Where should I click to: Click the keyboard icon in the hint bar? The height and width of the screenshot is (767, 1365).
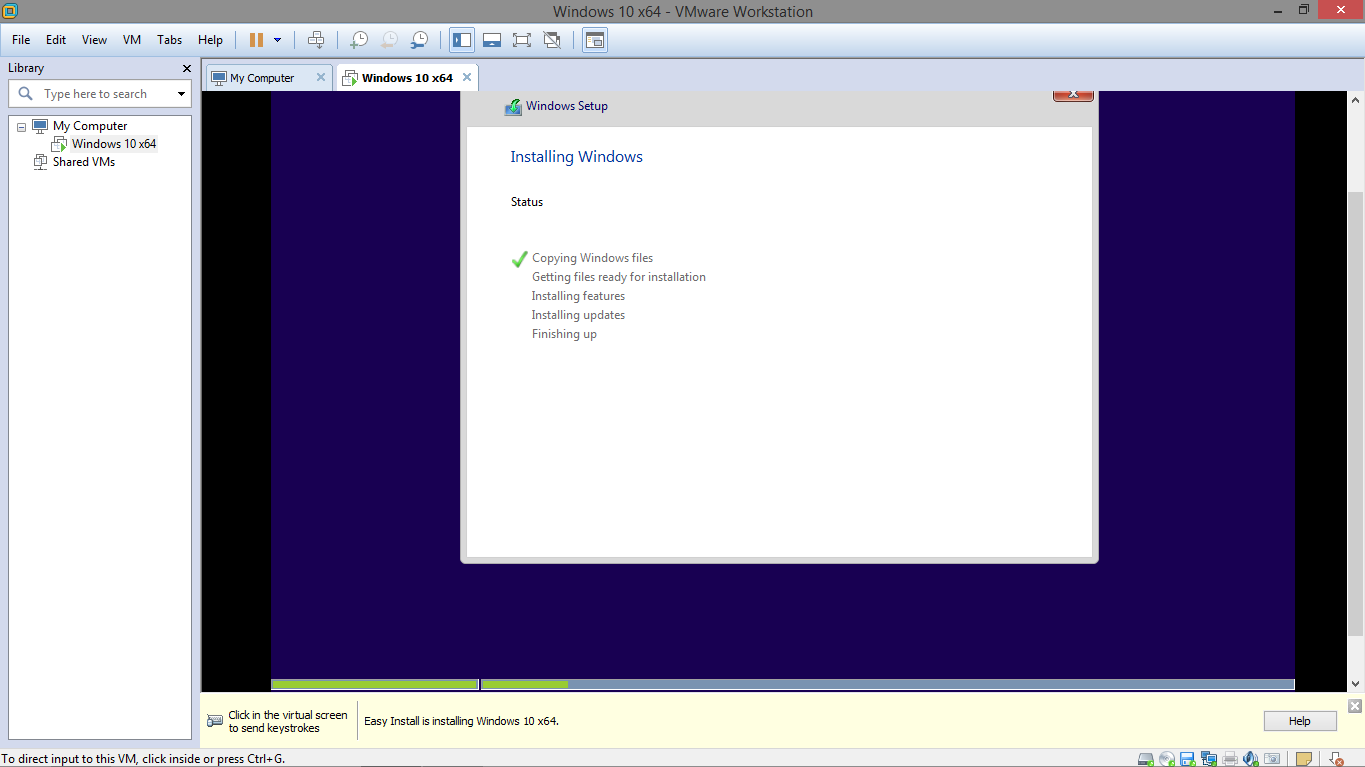tap(215, 721)
